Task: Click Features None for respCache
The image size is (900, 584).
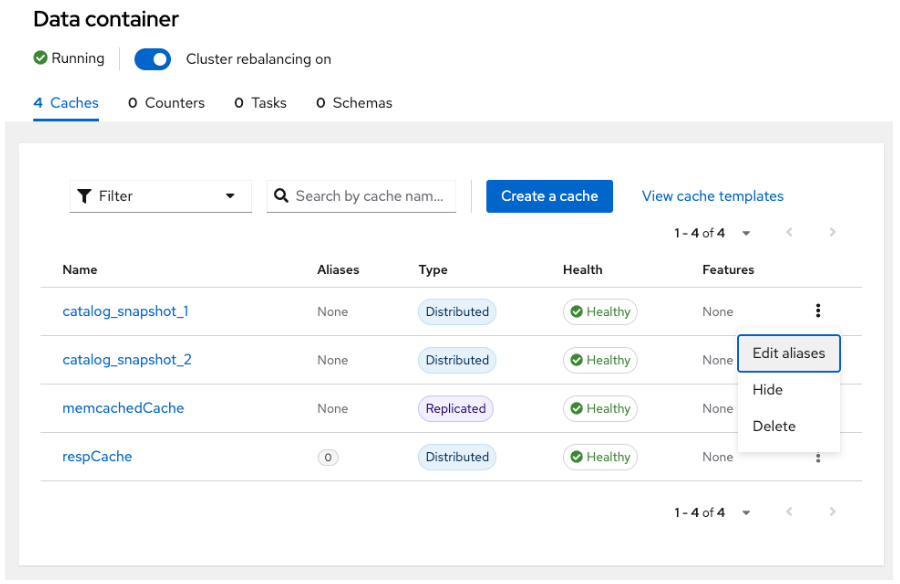Action: pos(717,457)
